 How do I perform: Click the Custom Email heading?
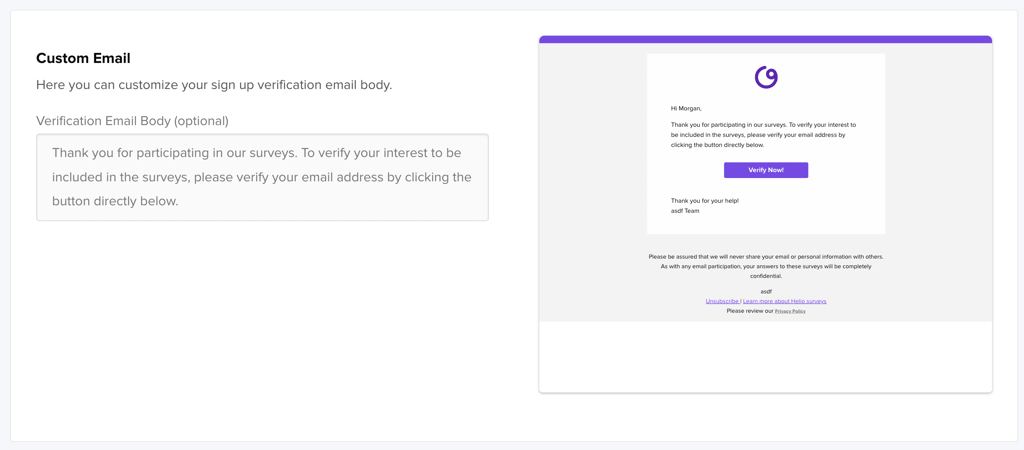click(83, 58)
